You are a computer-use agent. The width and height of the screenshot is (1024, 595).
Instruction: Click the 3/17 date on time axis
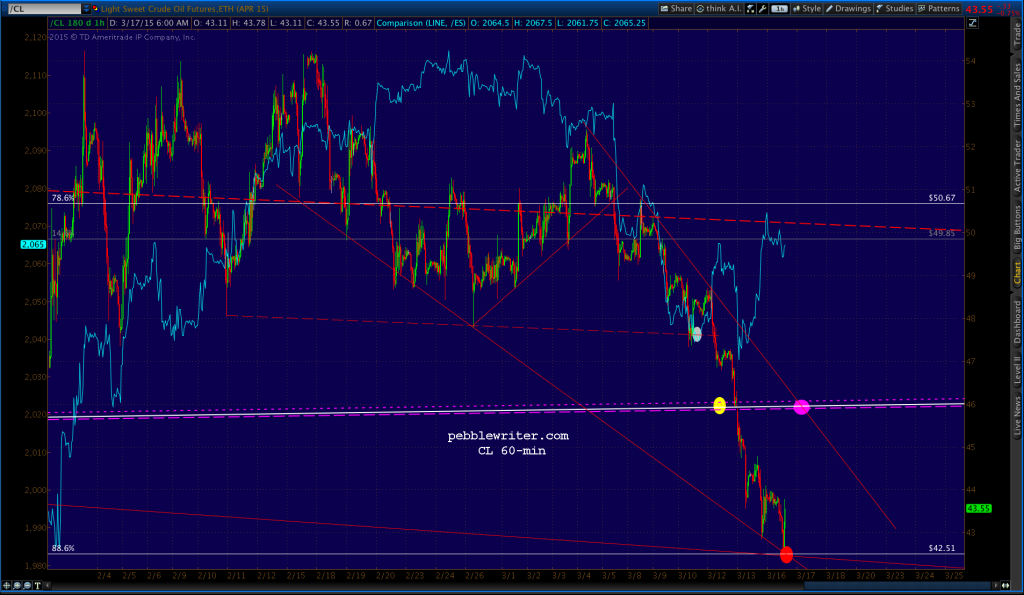806,575
